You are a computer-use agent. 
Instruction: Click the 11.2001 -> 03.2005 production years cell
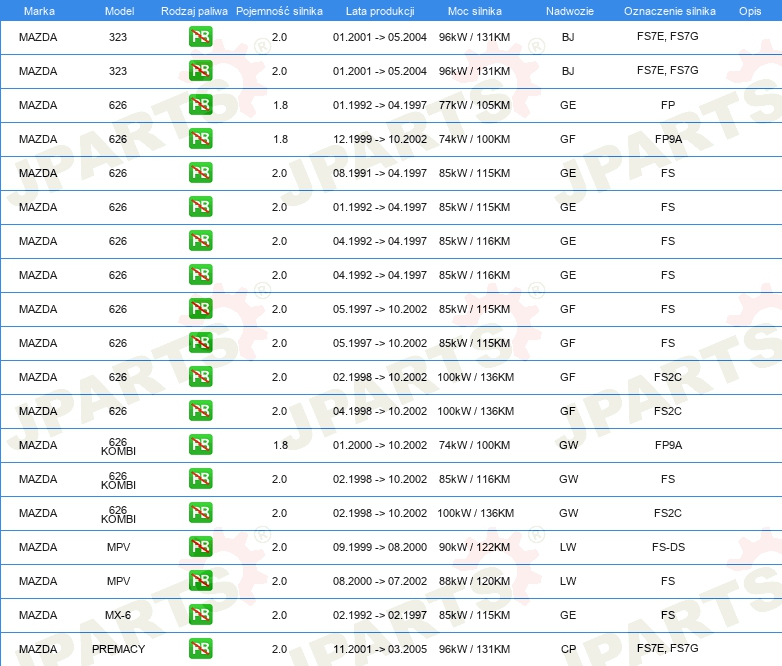(380, 649)
